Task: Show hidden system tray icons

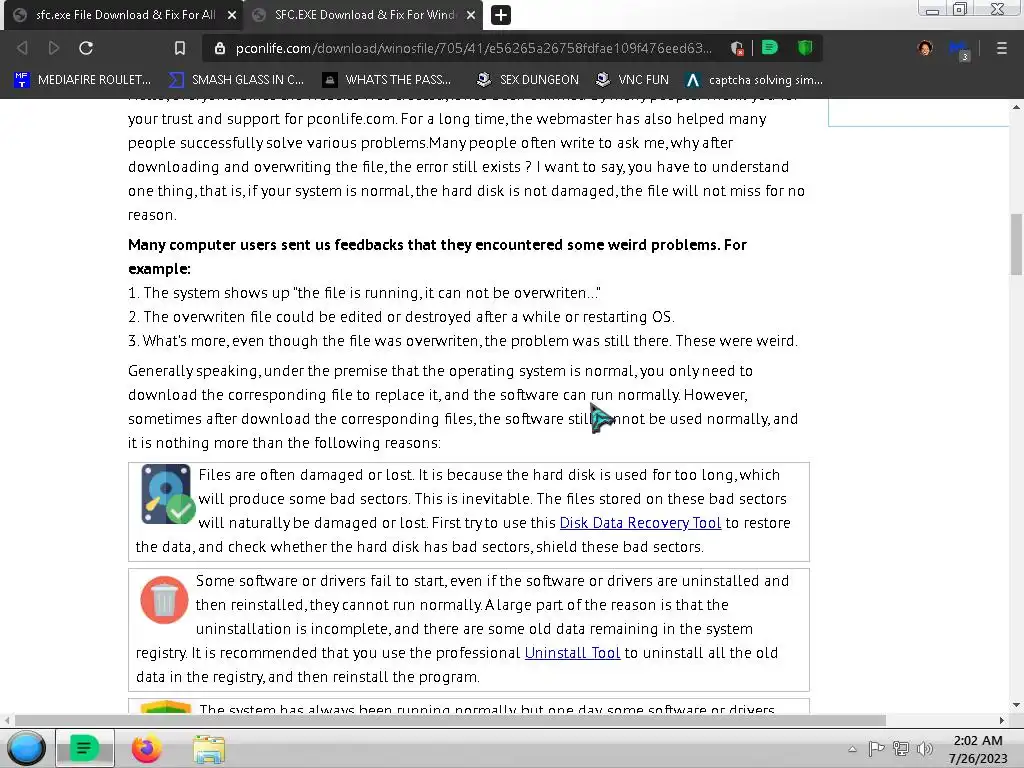Action: 852,749
